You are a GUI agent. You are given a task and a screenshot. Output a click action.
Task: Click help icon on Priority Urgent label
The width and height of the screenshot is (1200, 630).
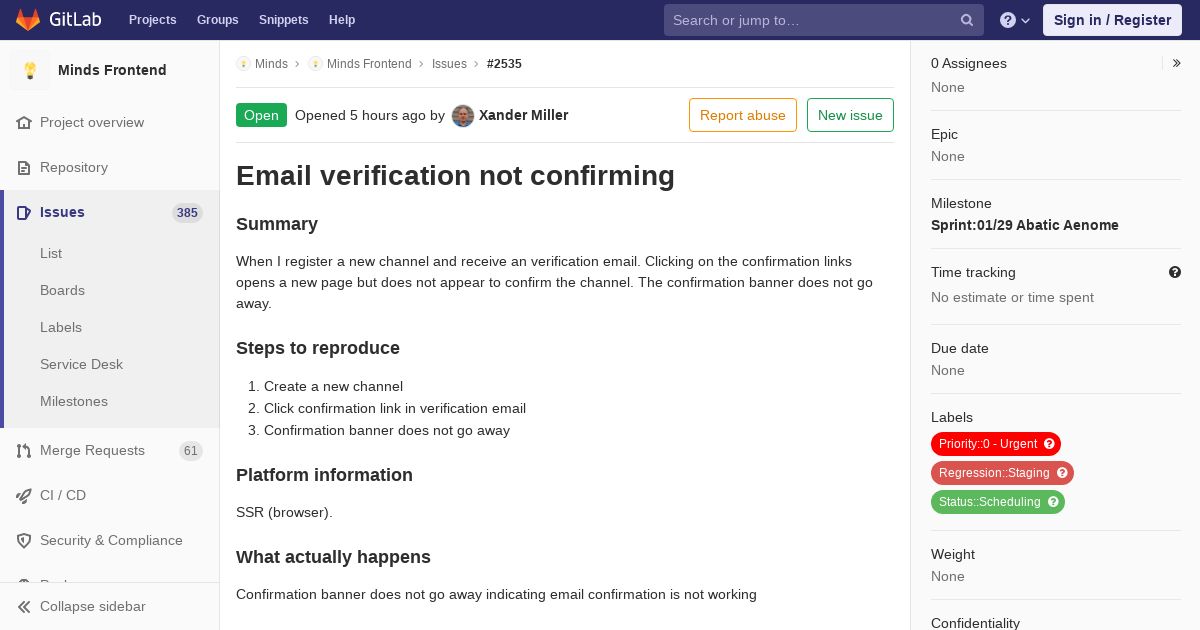[1049, 444]
